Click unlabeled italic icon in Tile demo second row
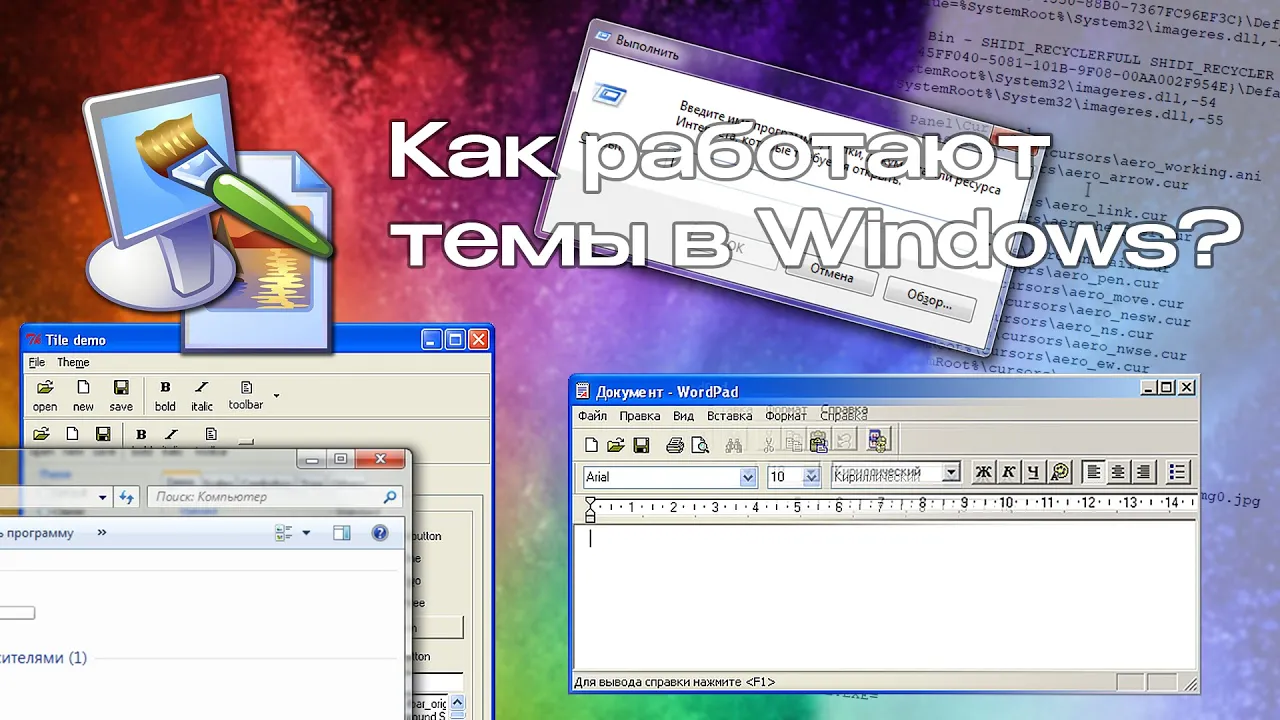This screenshot has height=720, width=1280. coord(172,434)
